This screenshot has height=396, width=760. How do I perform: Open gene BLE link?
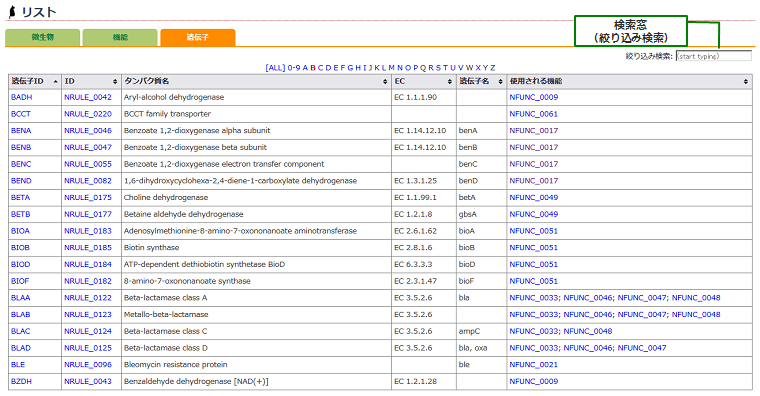pyautogui.click(x=18, y=364)
